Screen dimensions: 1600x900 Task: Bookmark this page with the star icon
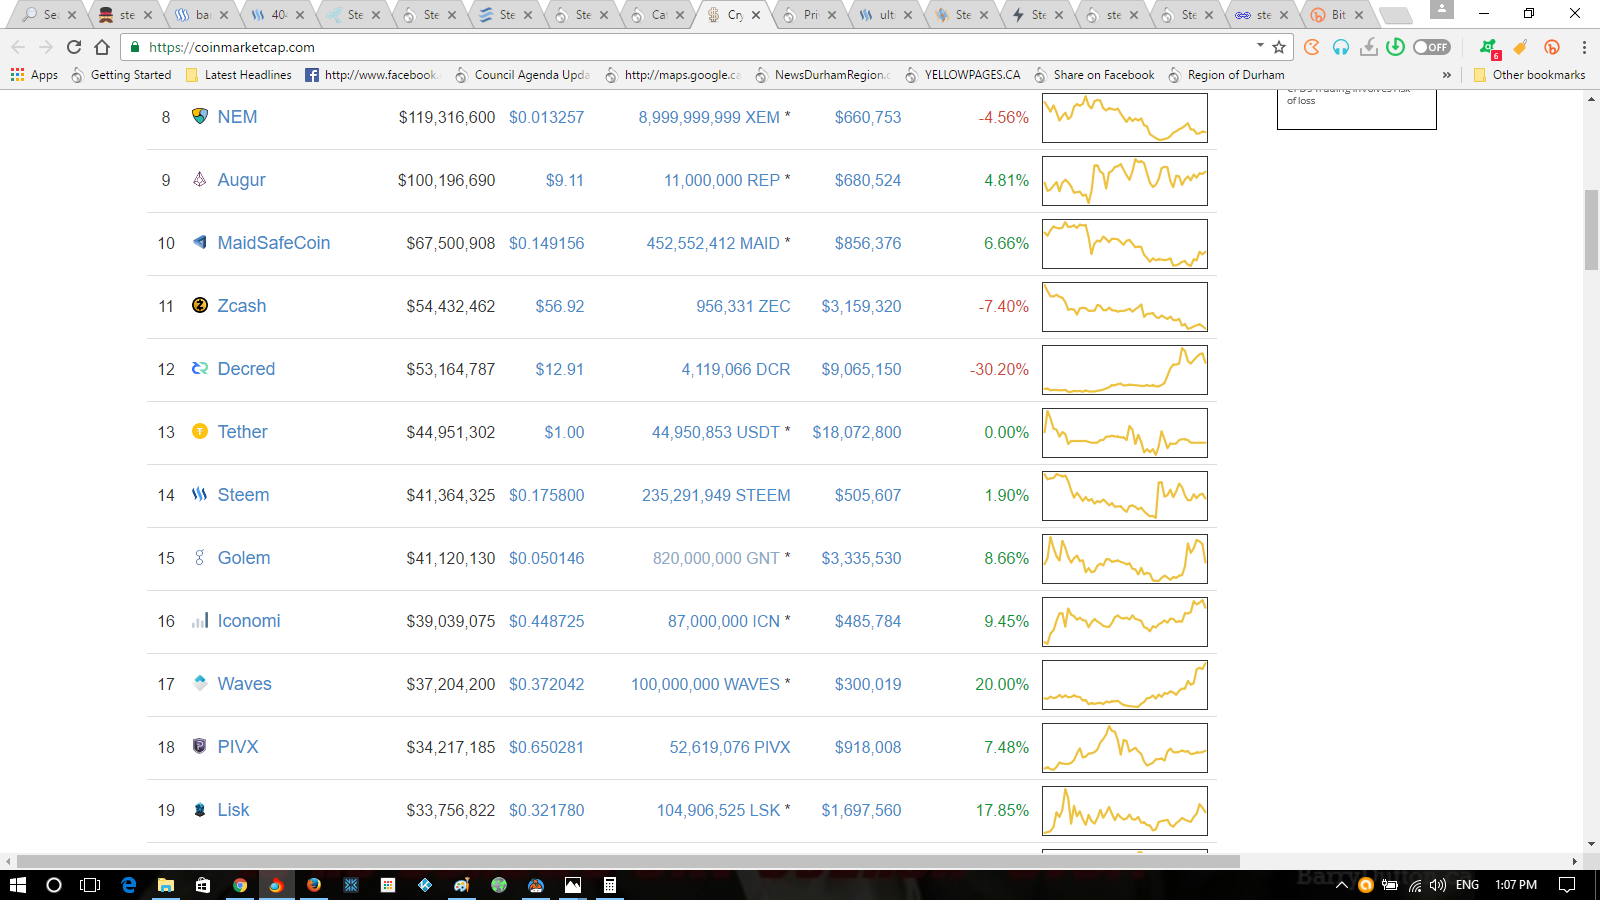[x=1279, y=47]
